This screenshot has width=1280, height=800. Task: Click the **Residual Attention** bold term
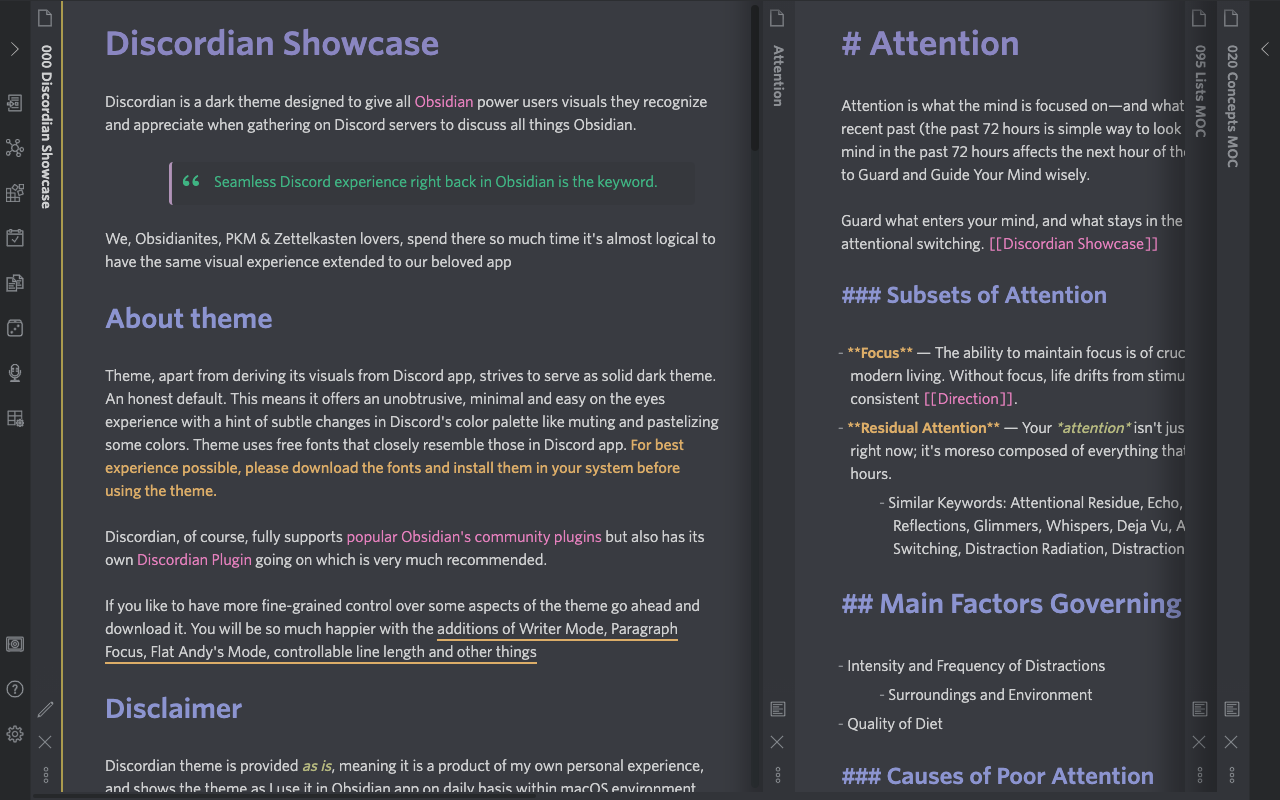923,428
